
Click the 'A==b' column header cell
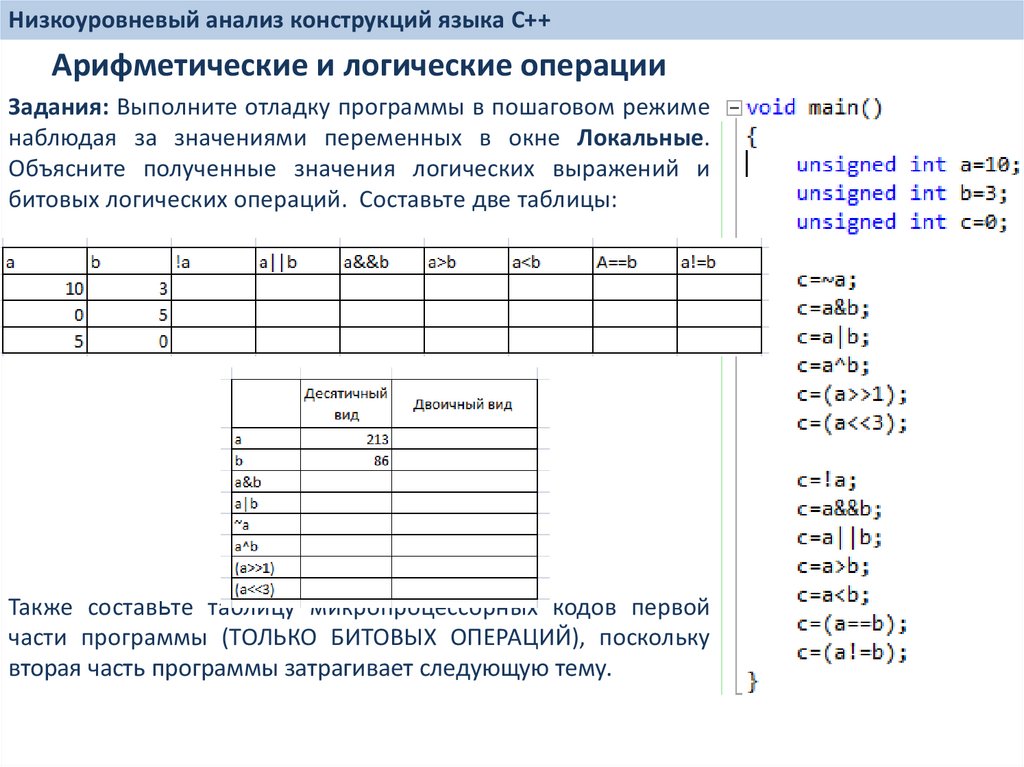coord(634,263)
